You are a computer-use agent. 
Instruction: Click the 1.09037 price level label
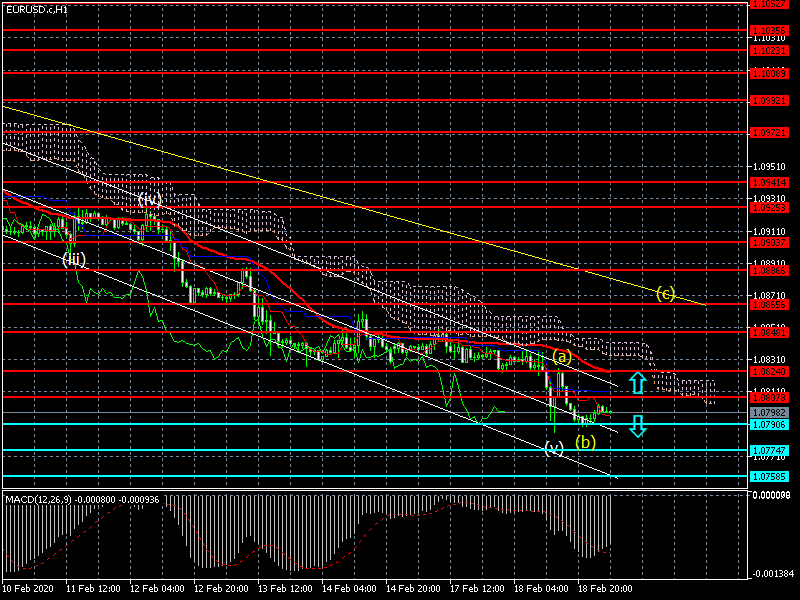769,243
